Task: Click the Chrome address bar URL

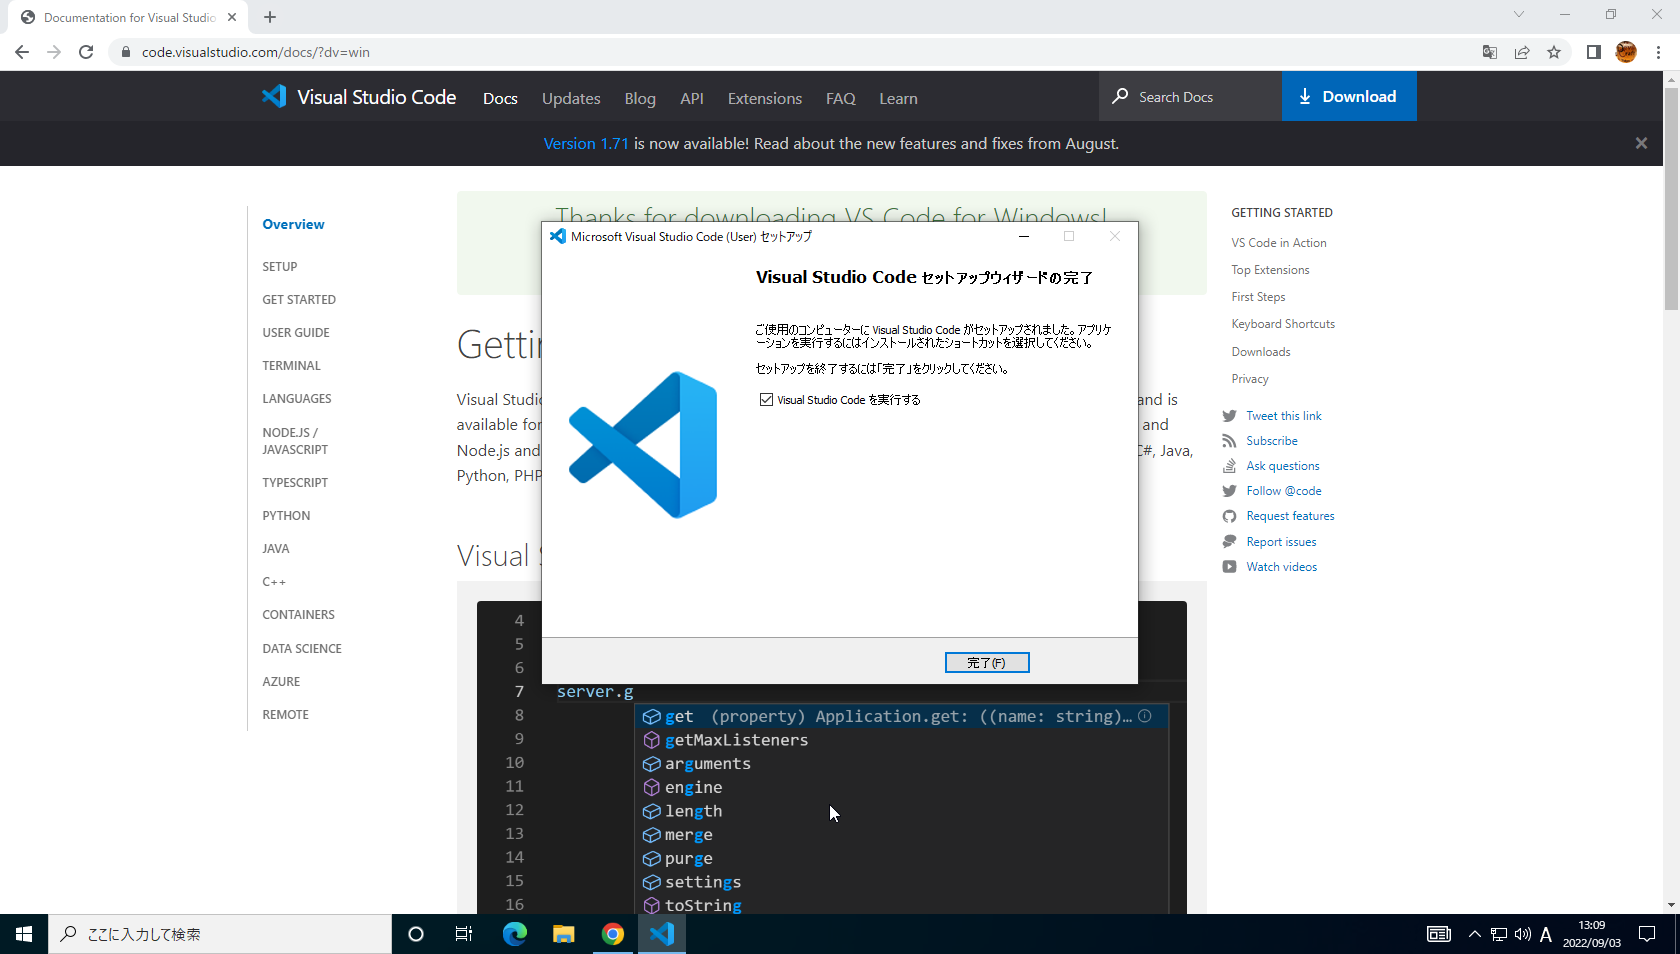Action: point(256,52)
